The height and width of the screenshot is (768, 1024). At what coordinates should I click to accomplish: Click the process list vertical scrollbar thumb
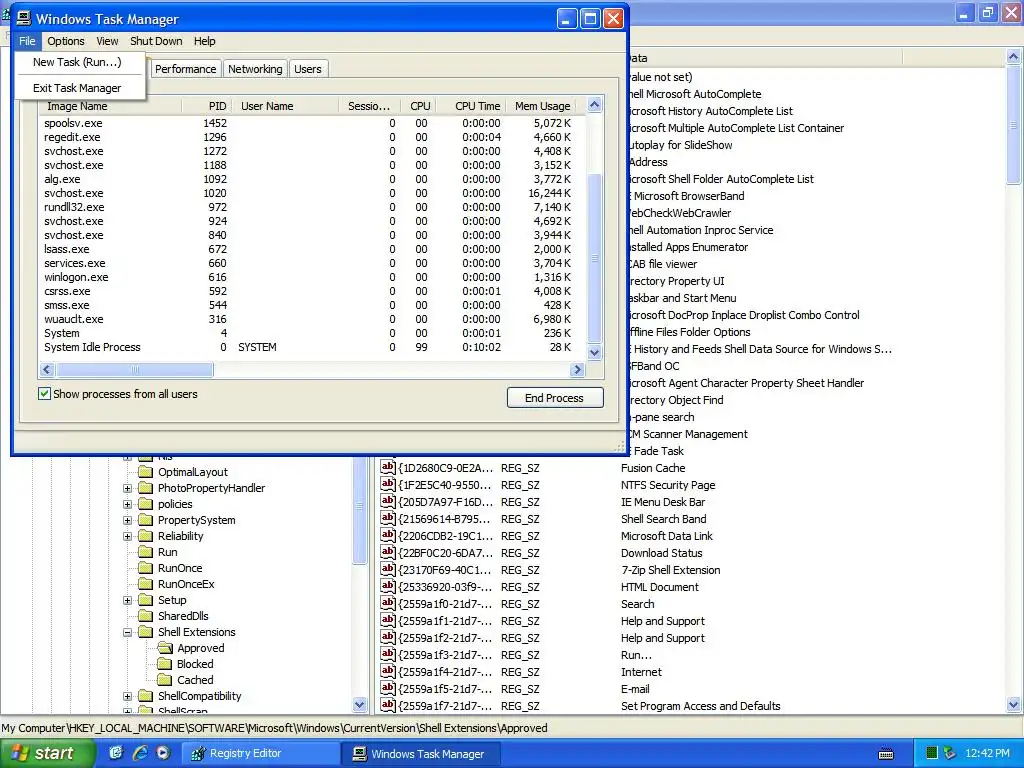click(x=594, y=258)
